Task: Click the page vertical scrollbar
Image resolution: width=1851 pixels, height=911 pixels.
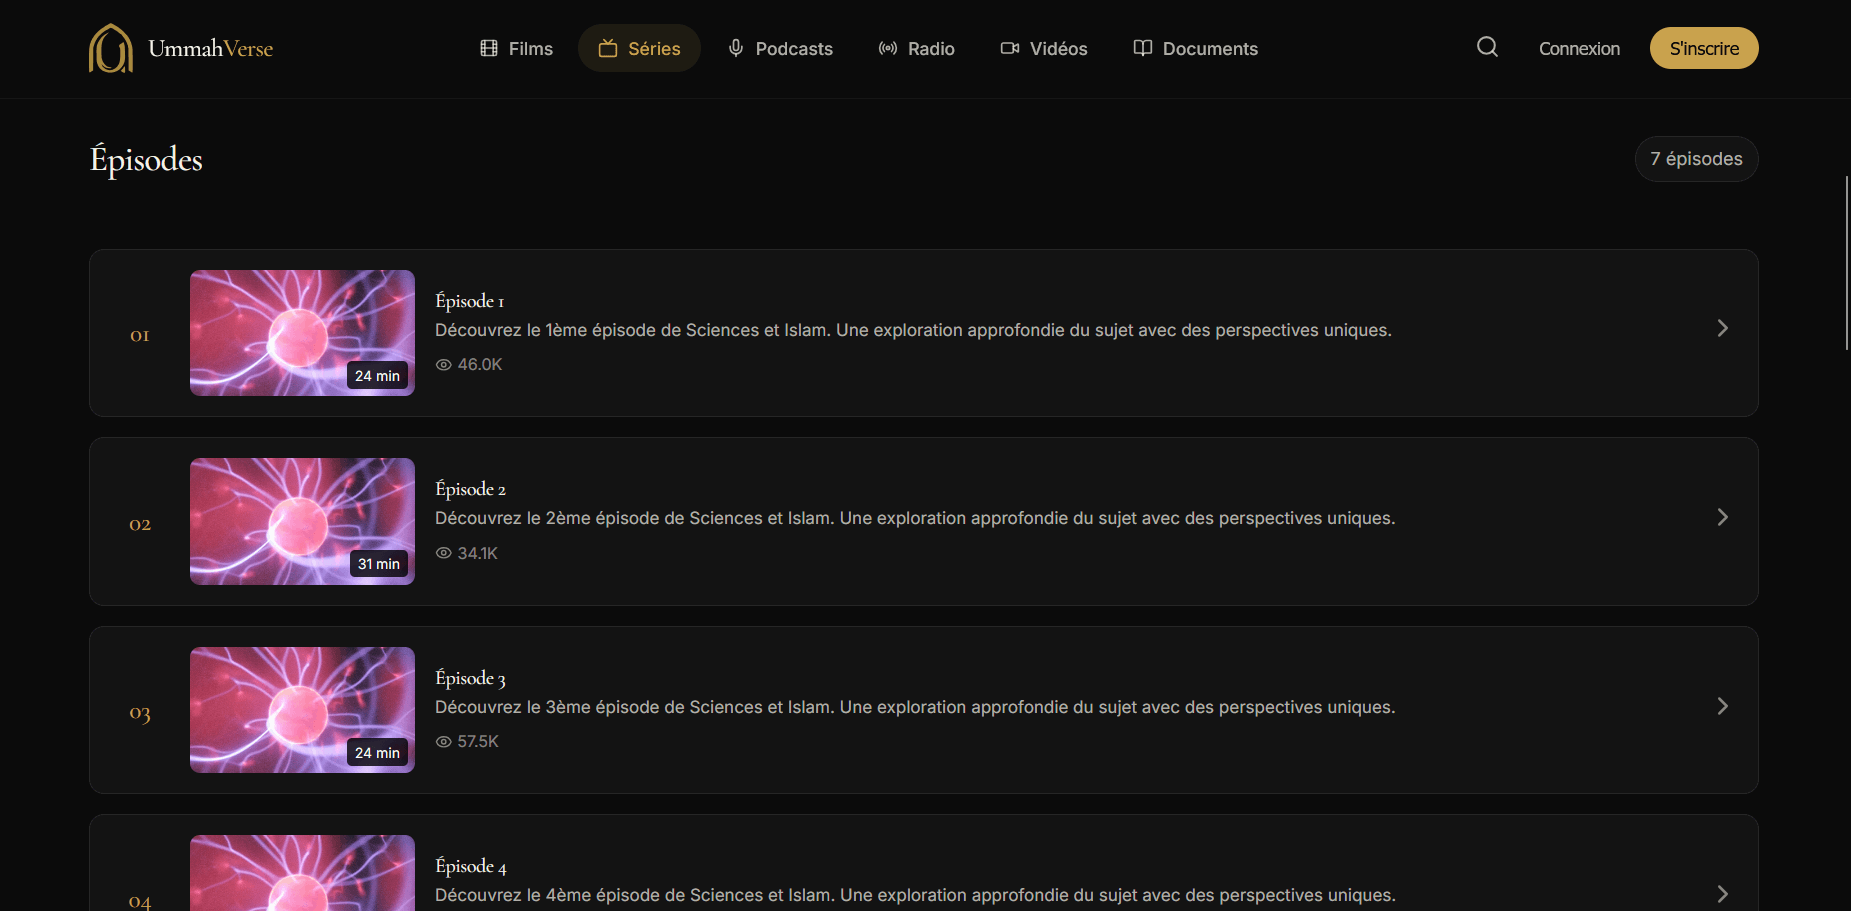Action: coord(1846,262)
